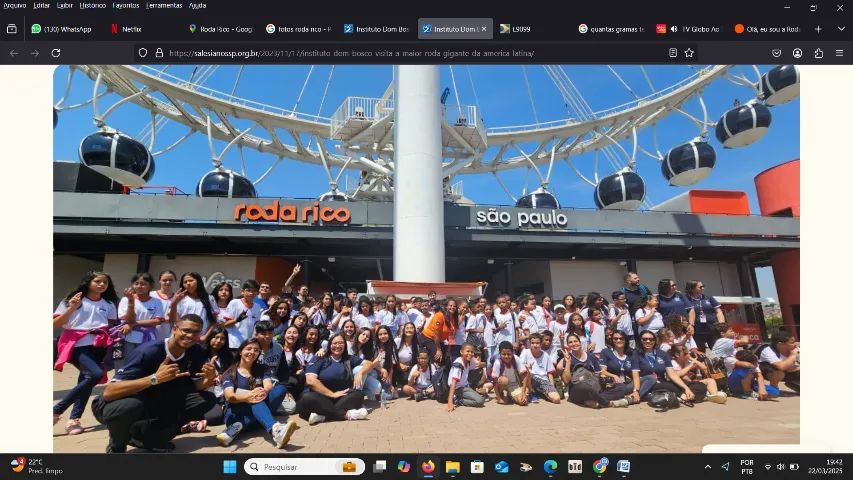Open the bld app on the taskbar
This screenshot has width=853, height=480.
click(575, 467)
